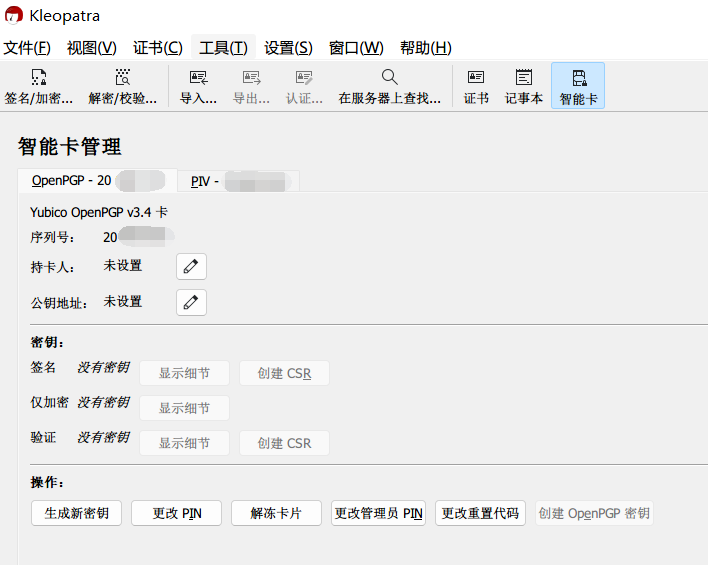This screenshot has height=565, width=708.
Task: Click the 更改重置代码 button
Action: click(x=480, y=513)
